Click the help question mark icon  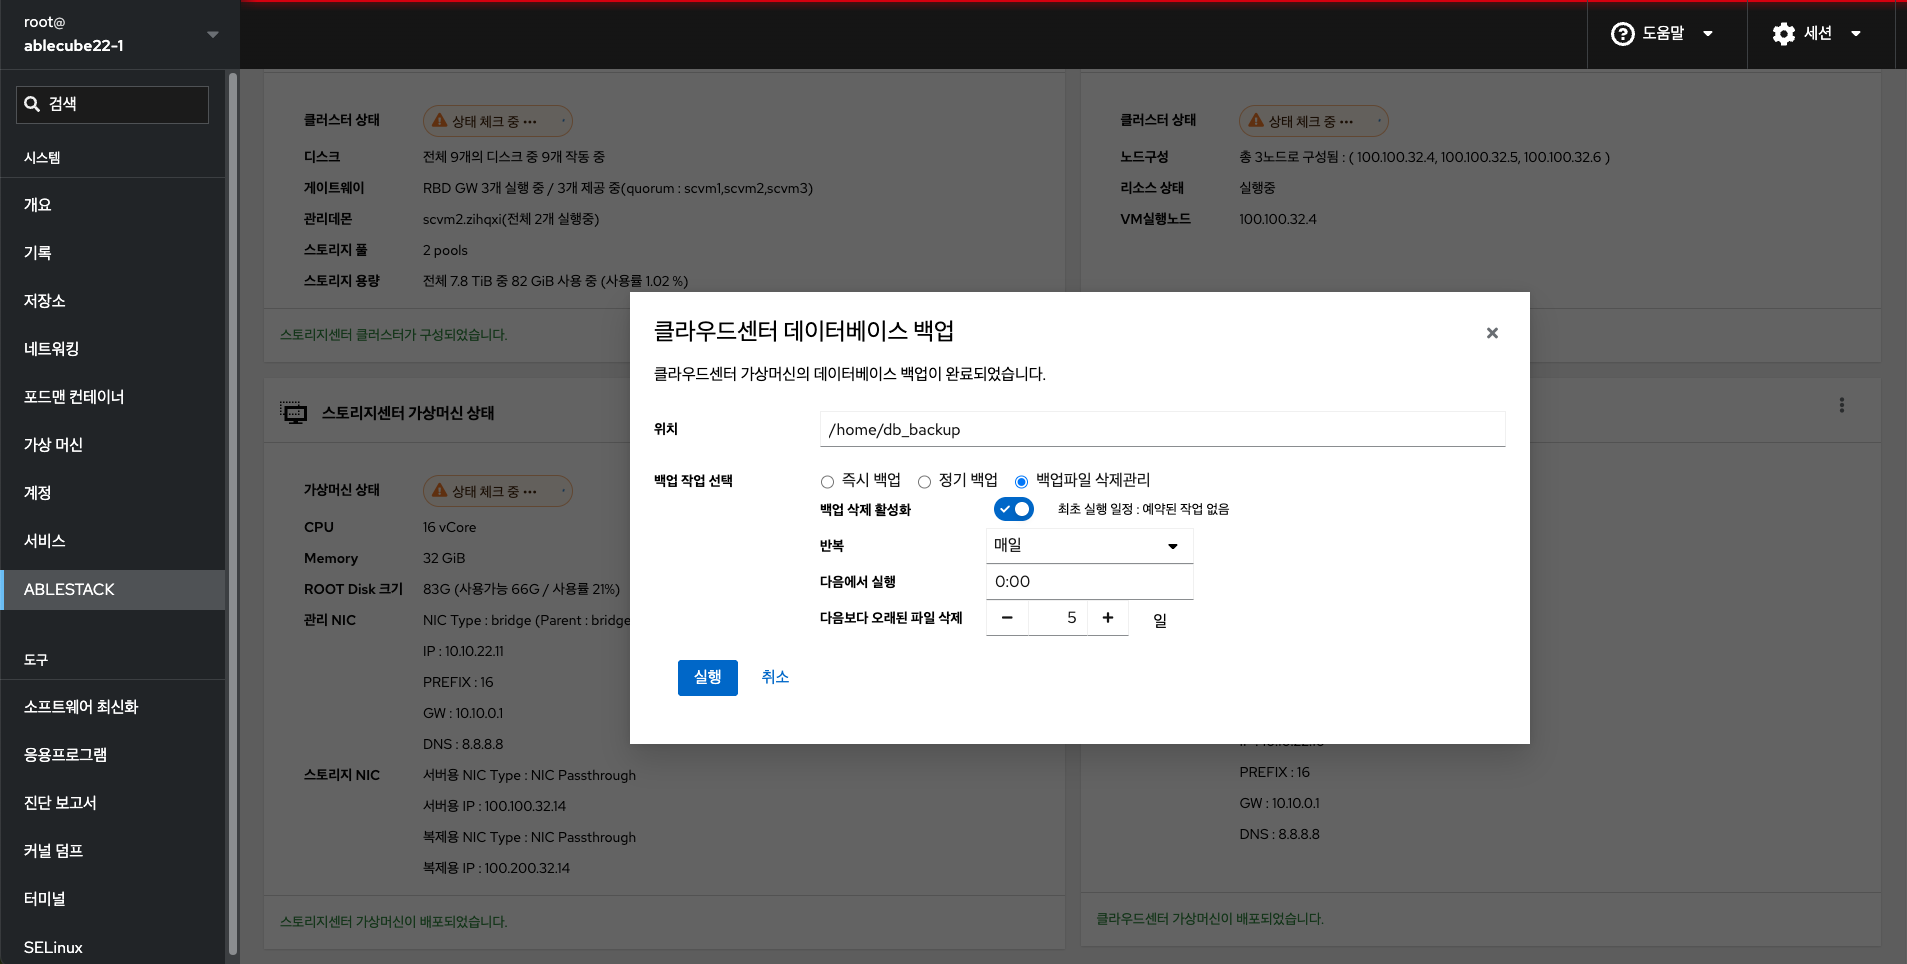[1622, 34]
